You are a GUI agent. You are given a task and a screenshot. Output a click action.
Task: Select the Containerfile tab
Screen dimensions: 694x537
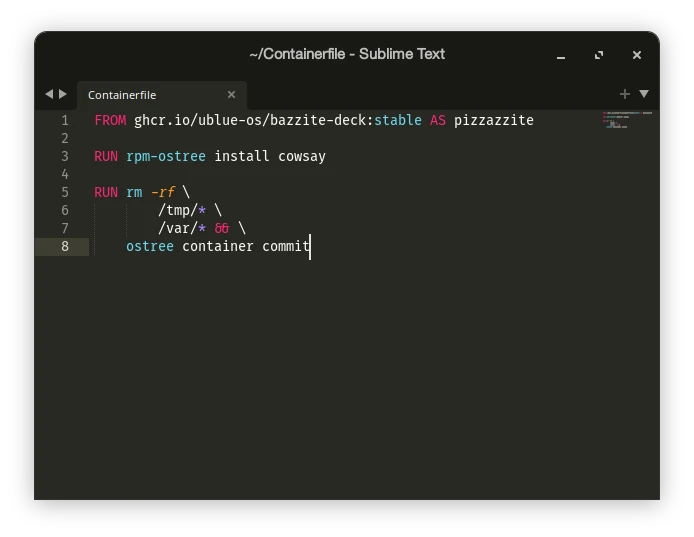[x=162, y=95]
